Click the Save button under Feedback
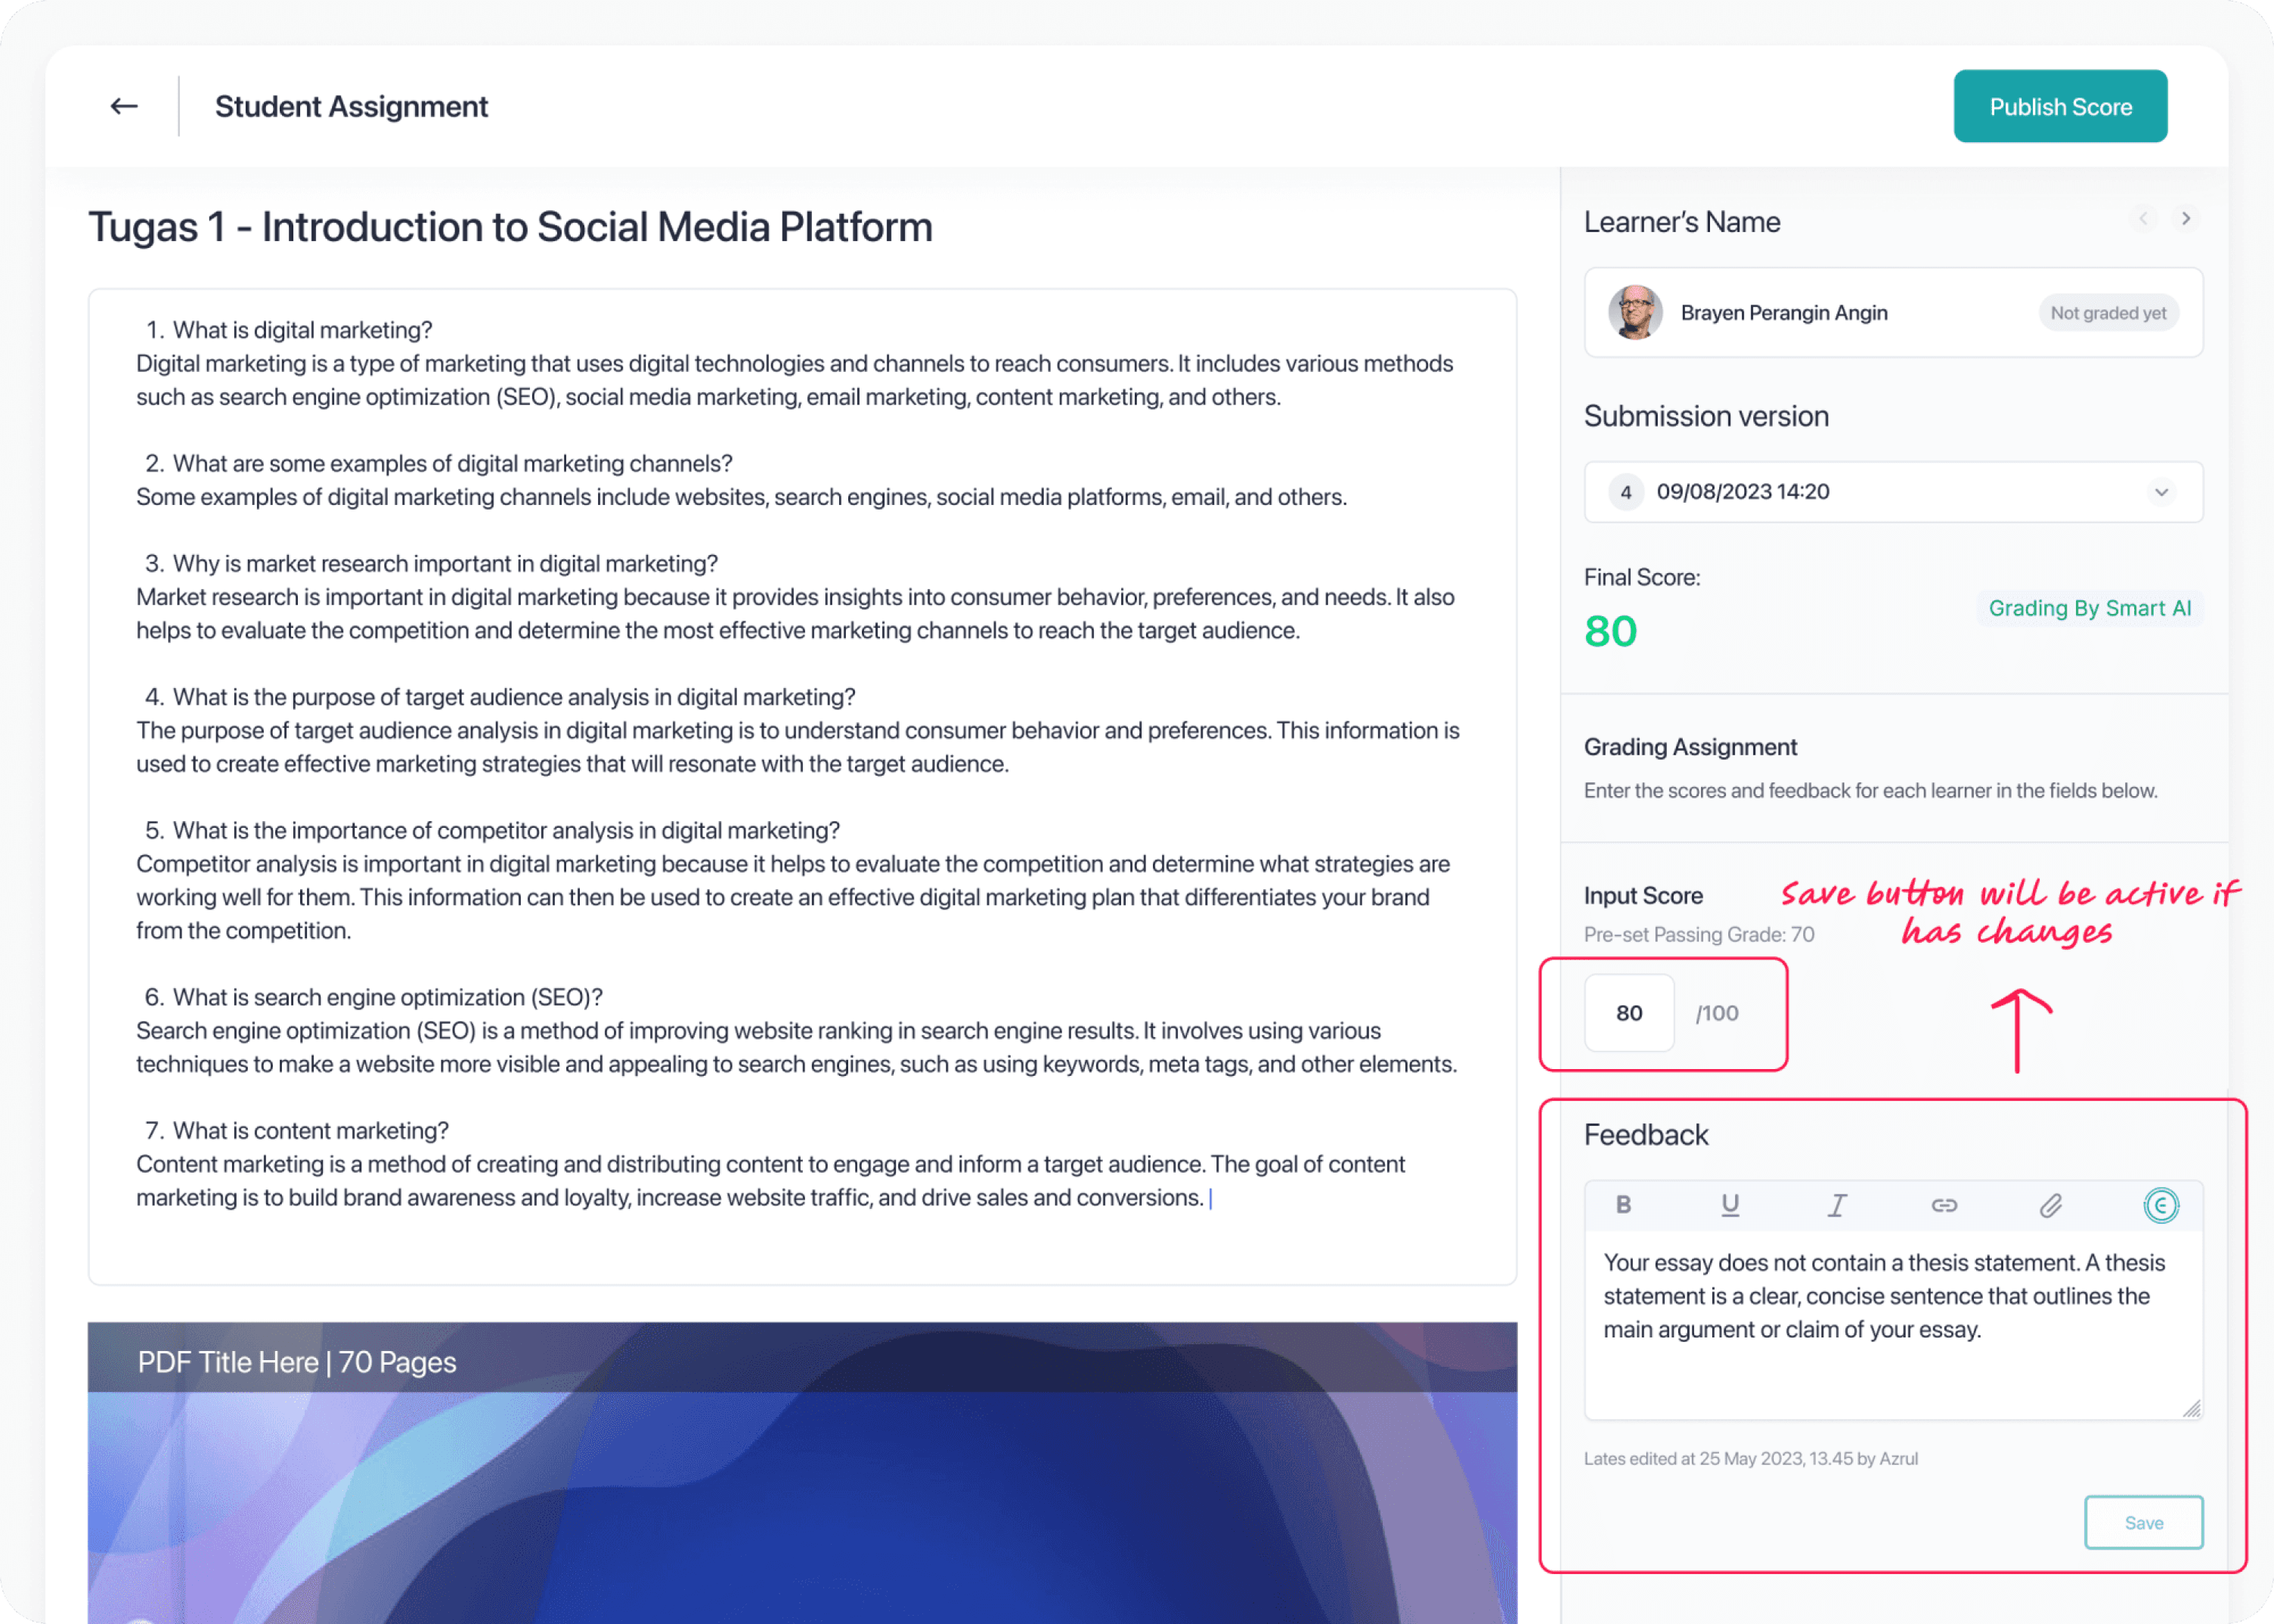 click(x=2143, y=1522)
